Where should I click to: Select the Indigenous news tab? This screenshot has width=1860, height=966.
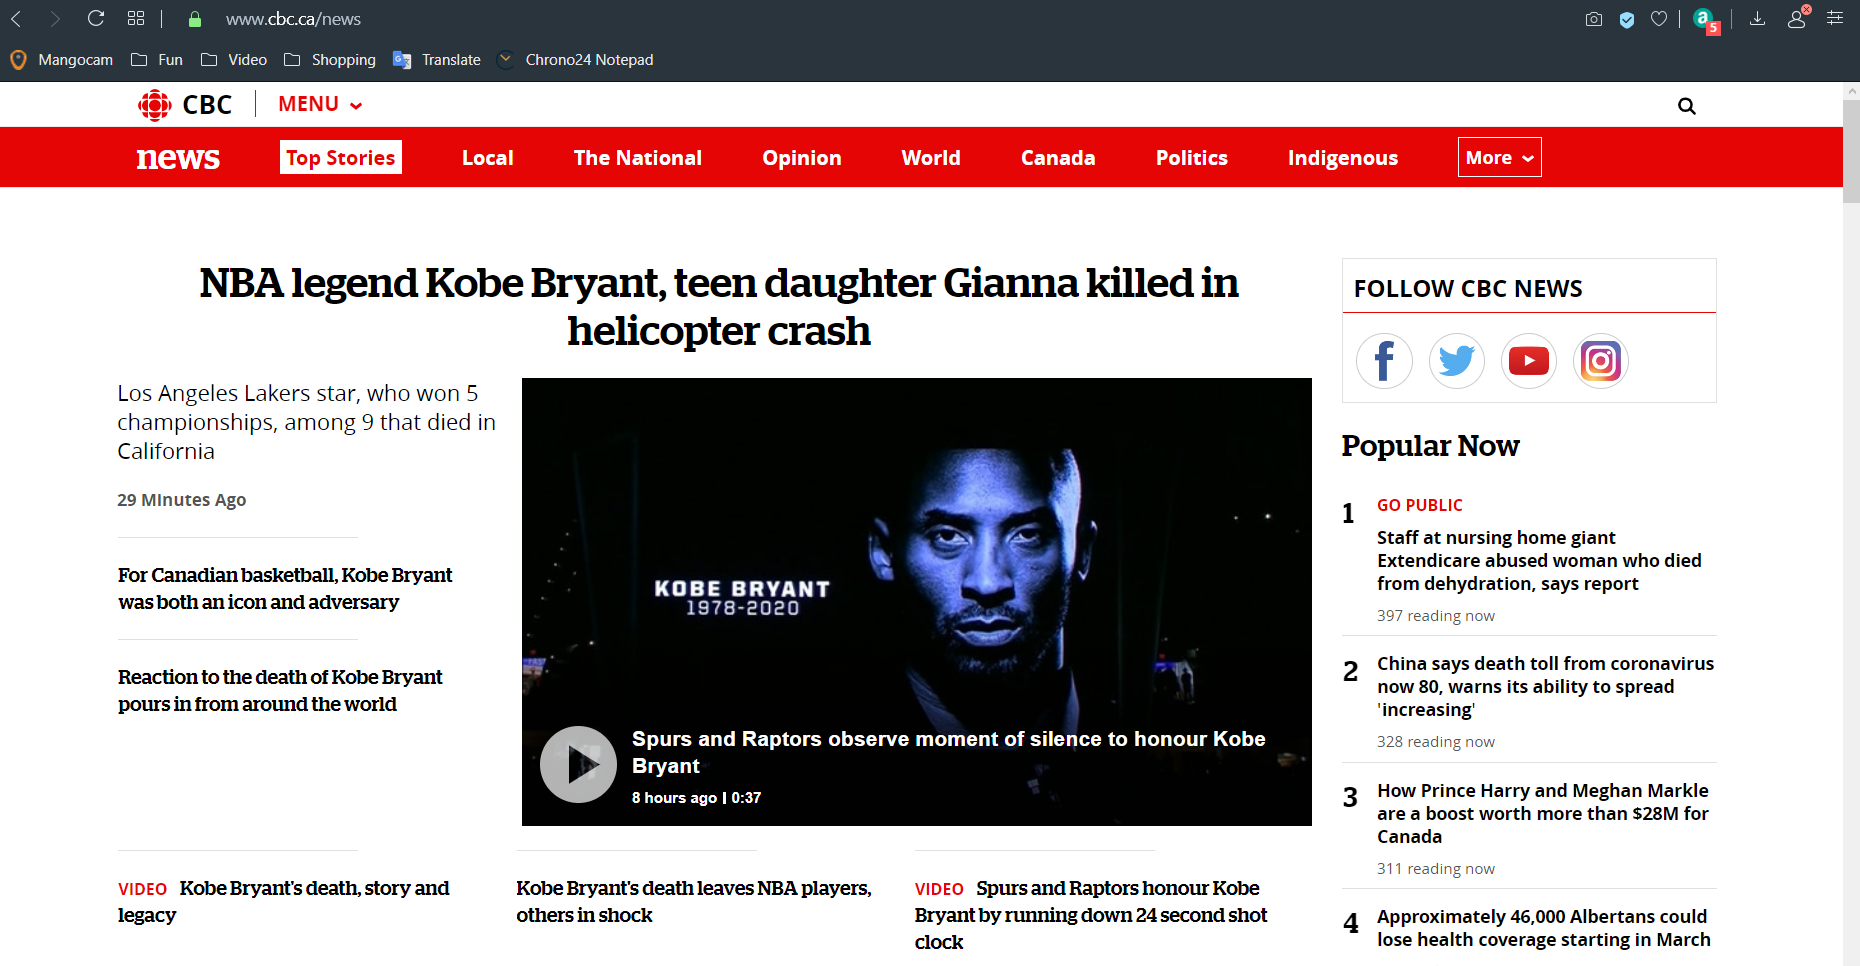coord(1342,158)
